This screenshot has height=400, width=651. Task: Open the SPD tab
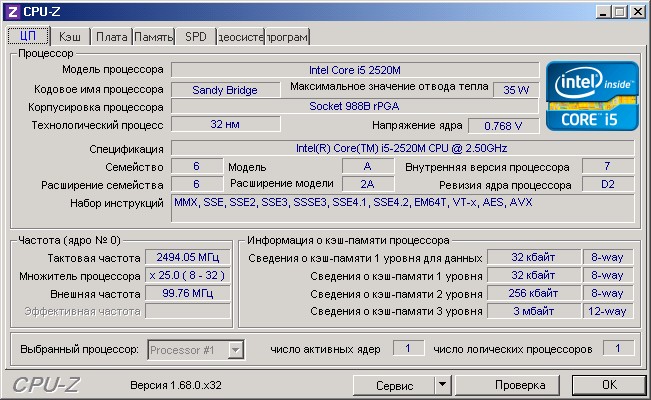click(x=196, y=37)
